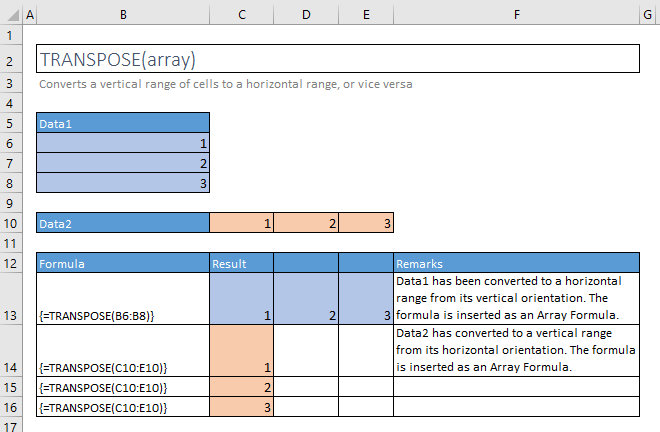This screenshot has height=432, width=660.
Task: Select row 14 header
Action: pos(11,351)
